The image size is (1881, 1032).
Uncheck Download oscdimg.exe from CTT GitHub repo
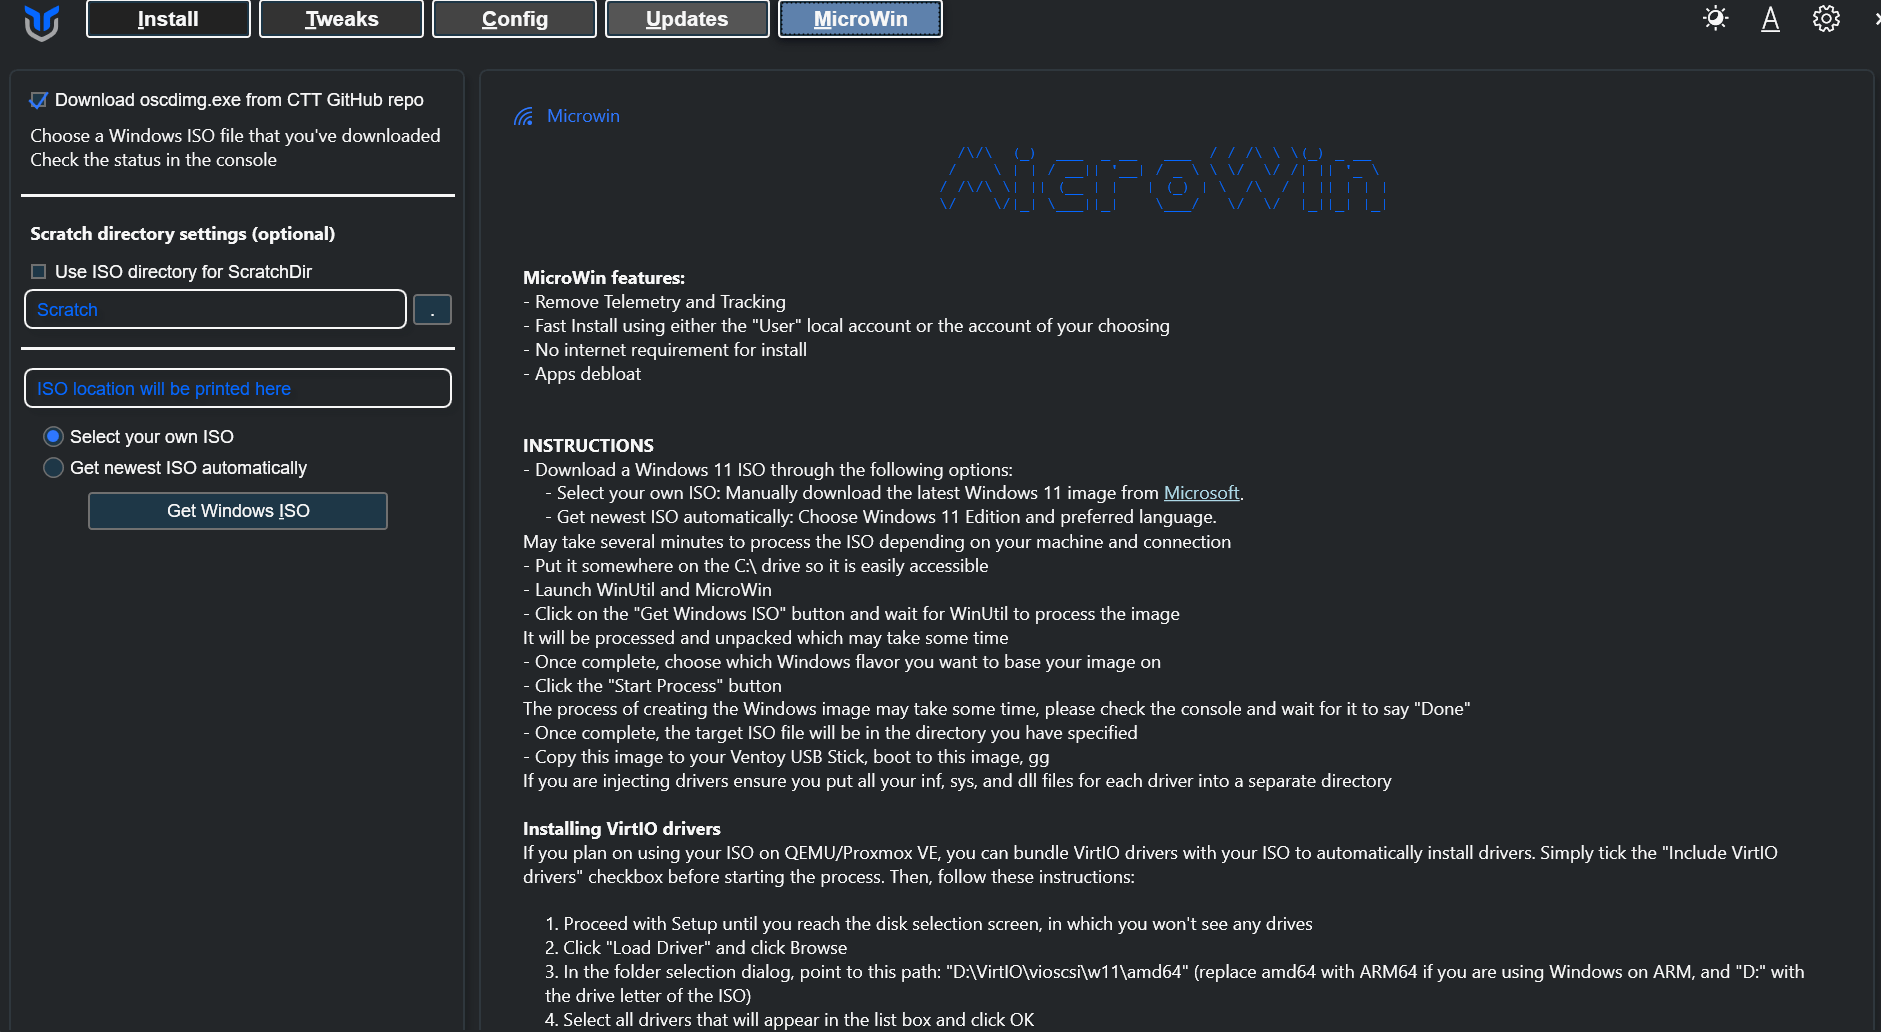[39, 100]
